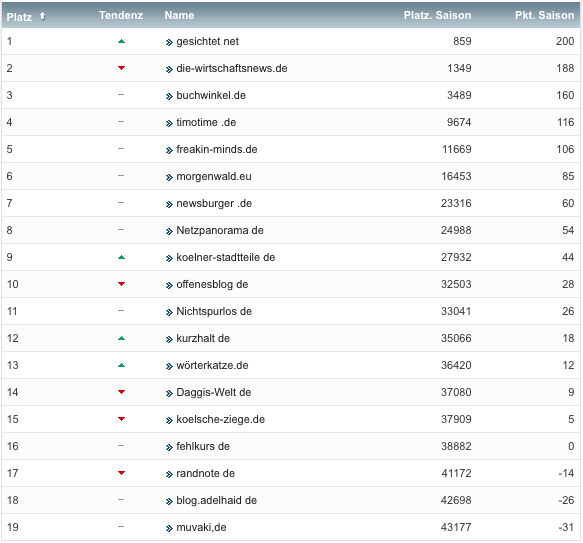Select season points value 200
Screen dimensions: 583x543
pyautogui.click(x=565, y=41)
